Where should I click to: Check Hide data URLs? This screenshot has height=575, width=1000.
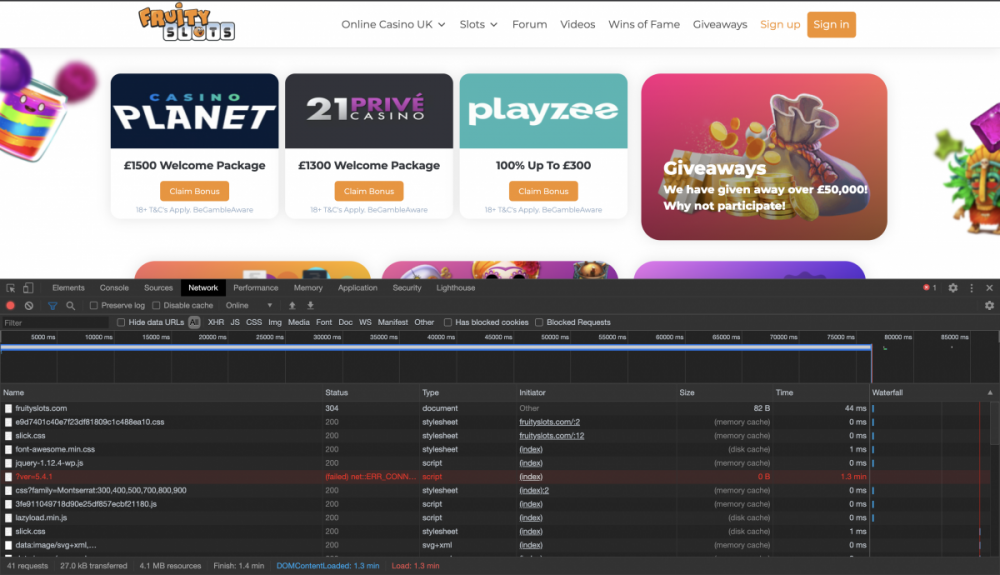coord(121,323)
